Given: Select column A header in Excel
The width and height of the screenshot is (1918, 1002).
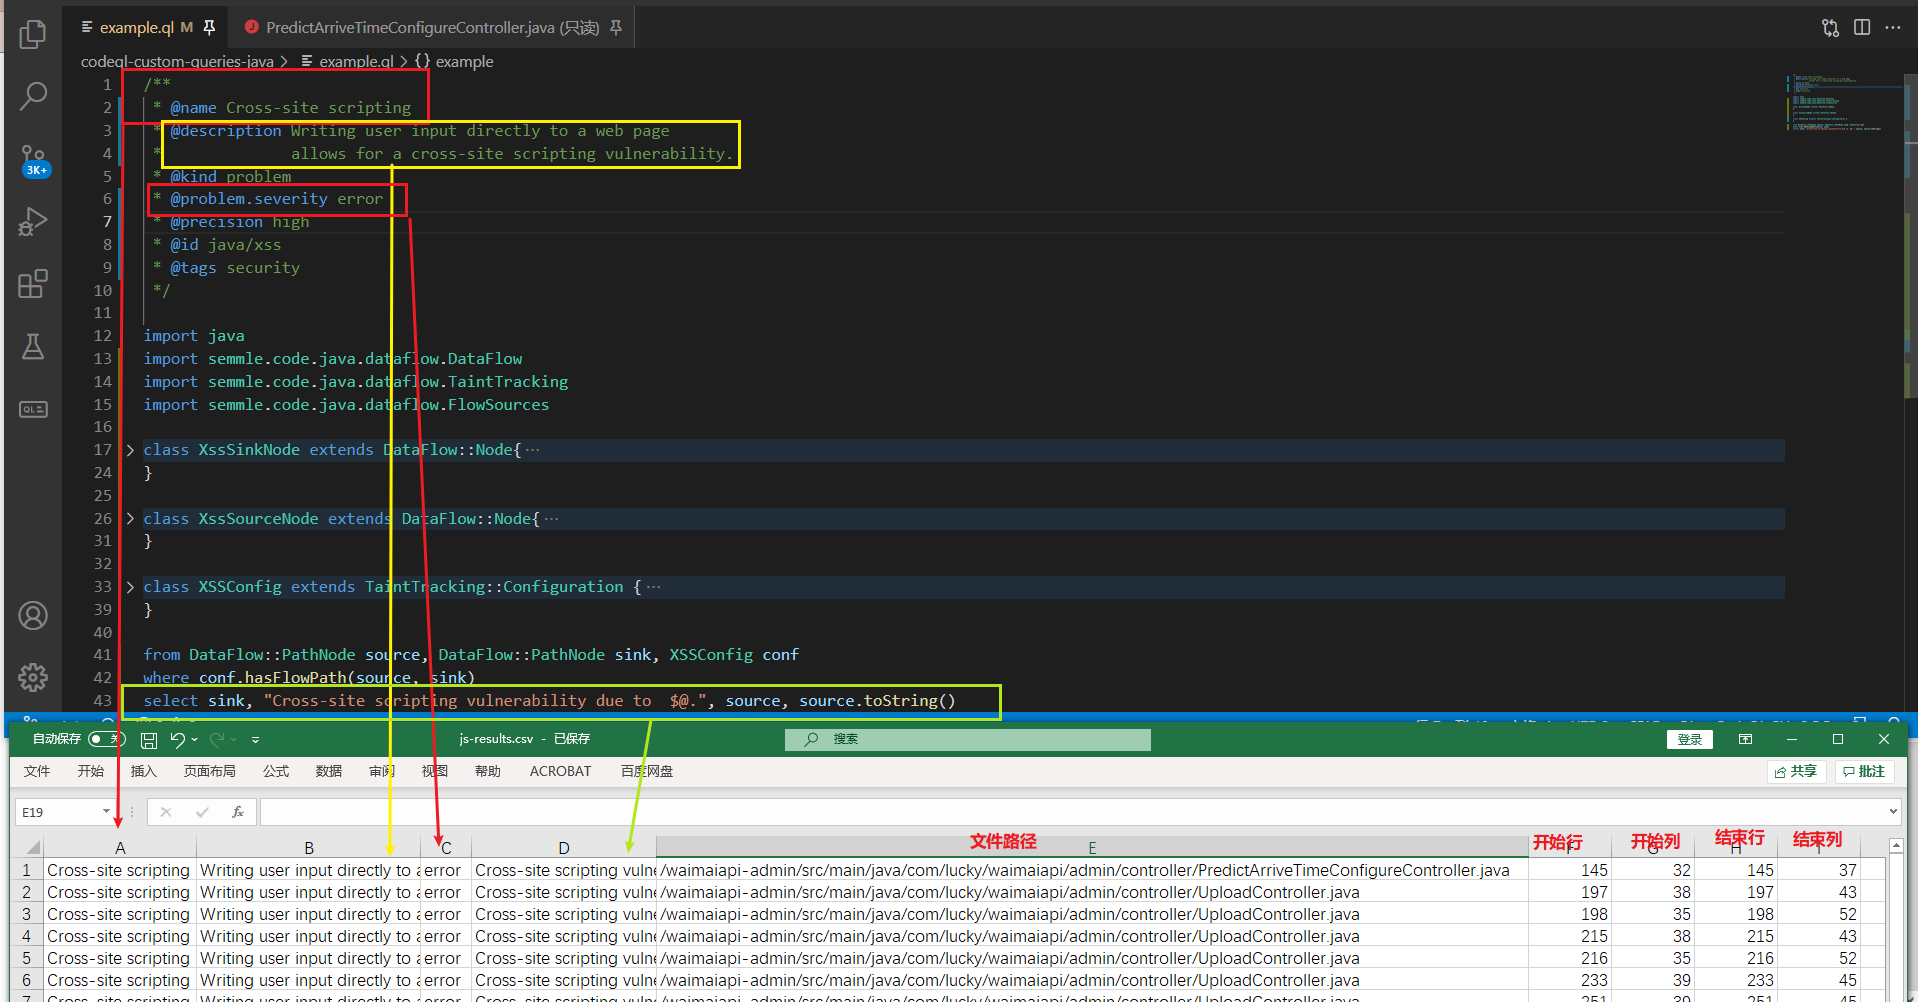Looking at the screenshot, I should pyautogui.click(x=120, y=847).
